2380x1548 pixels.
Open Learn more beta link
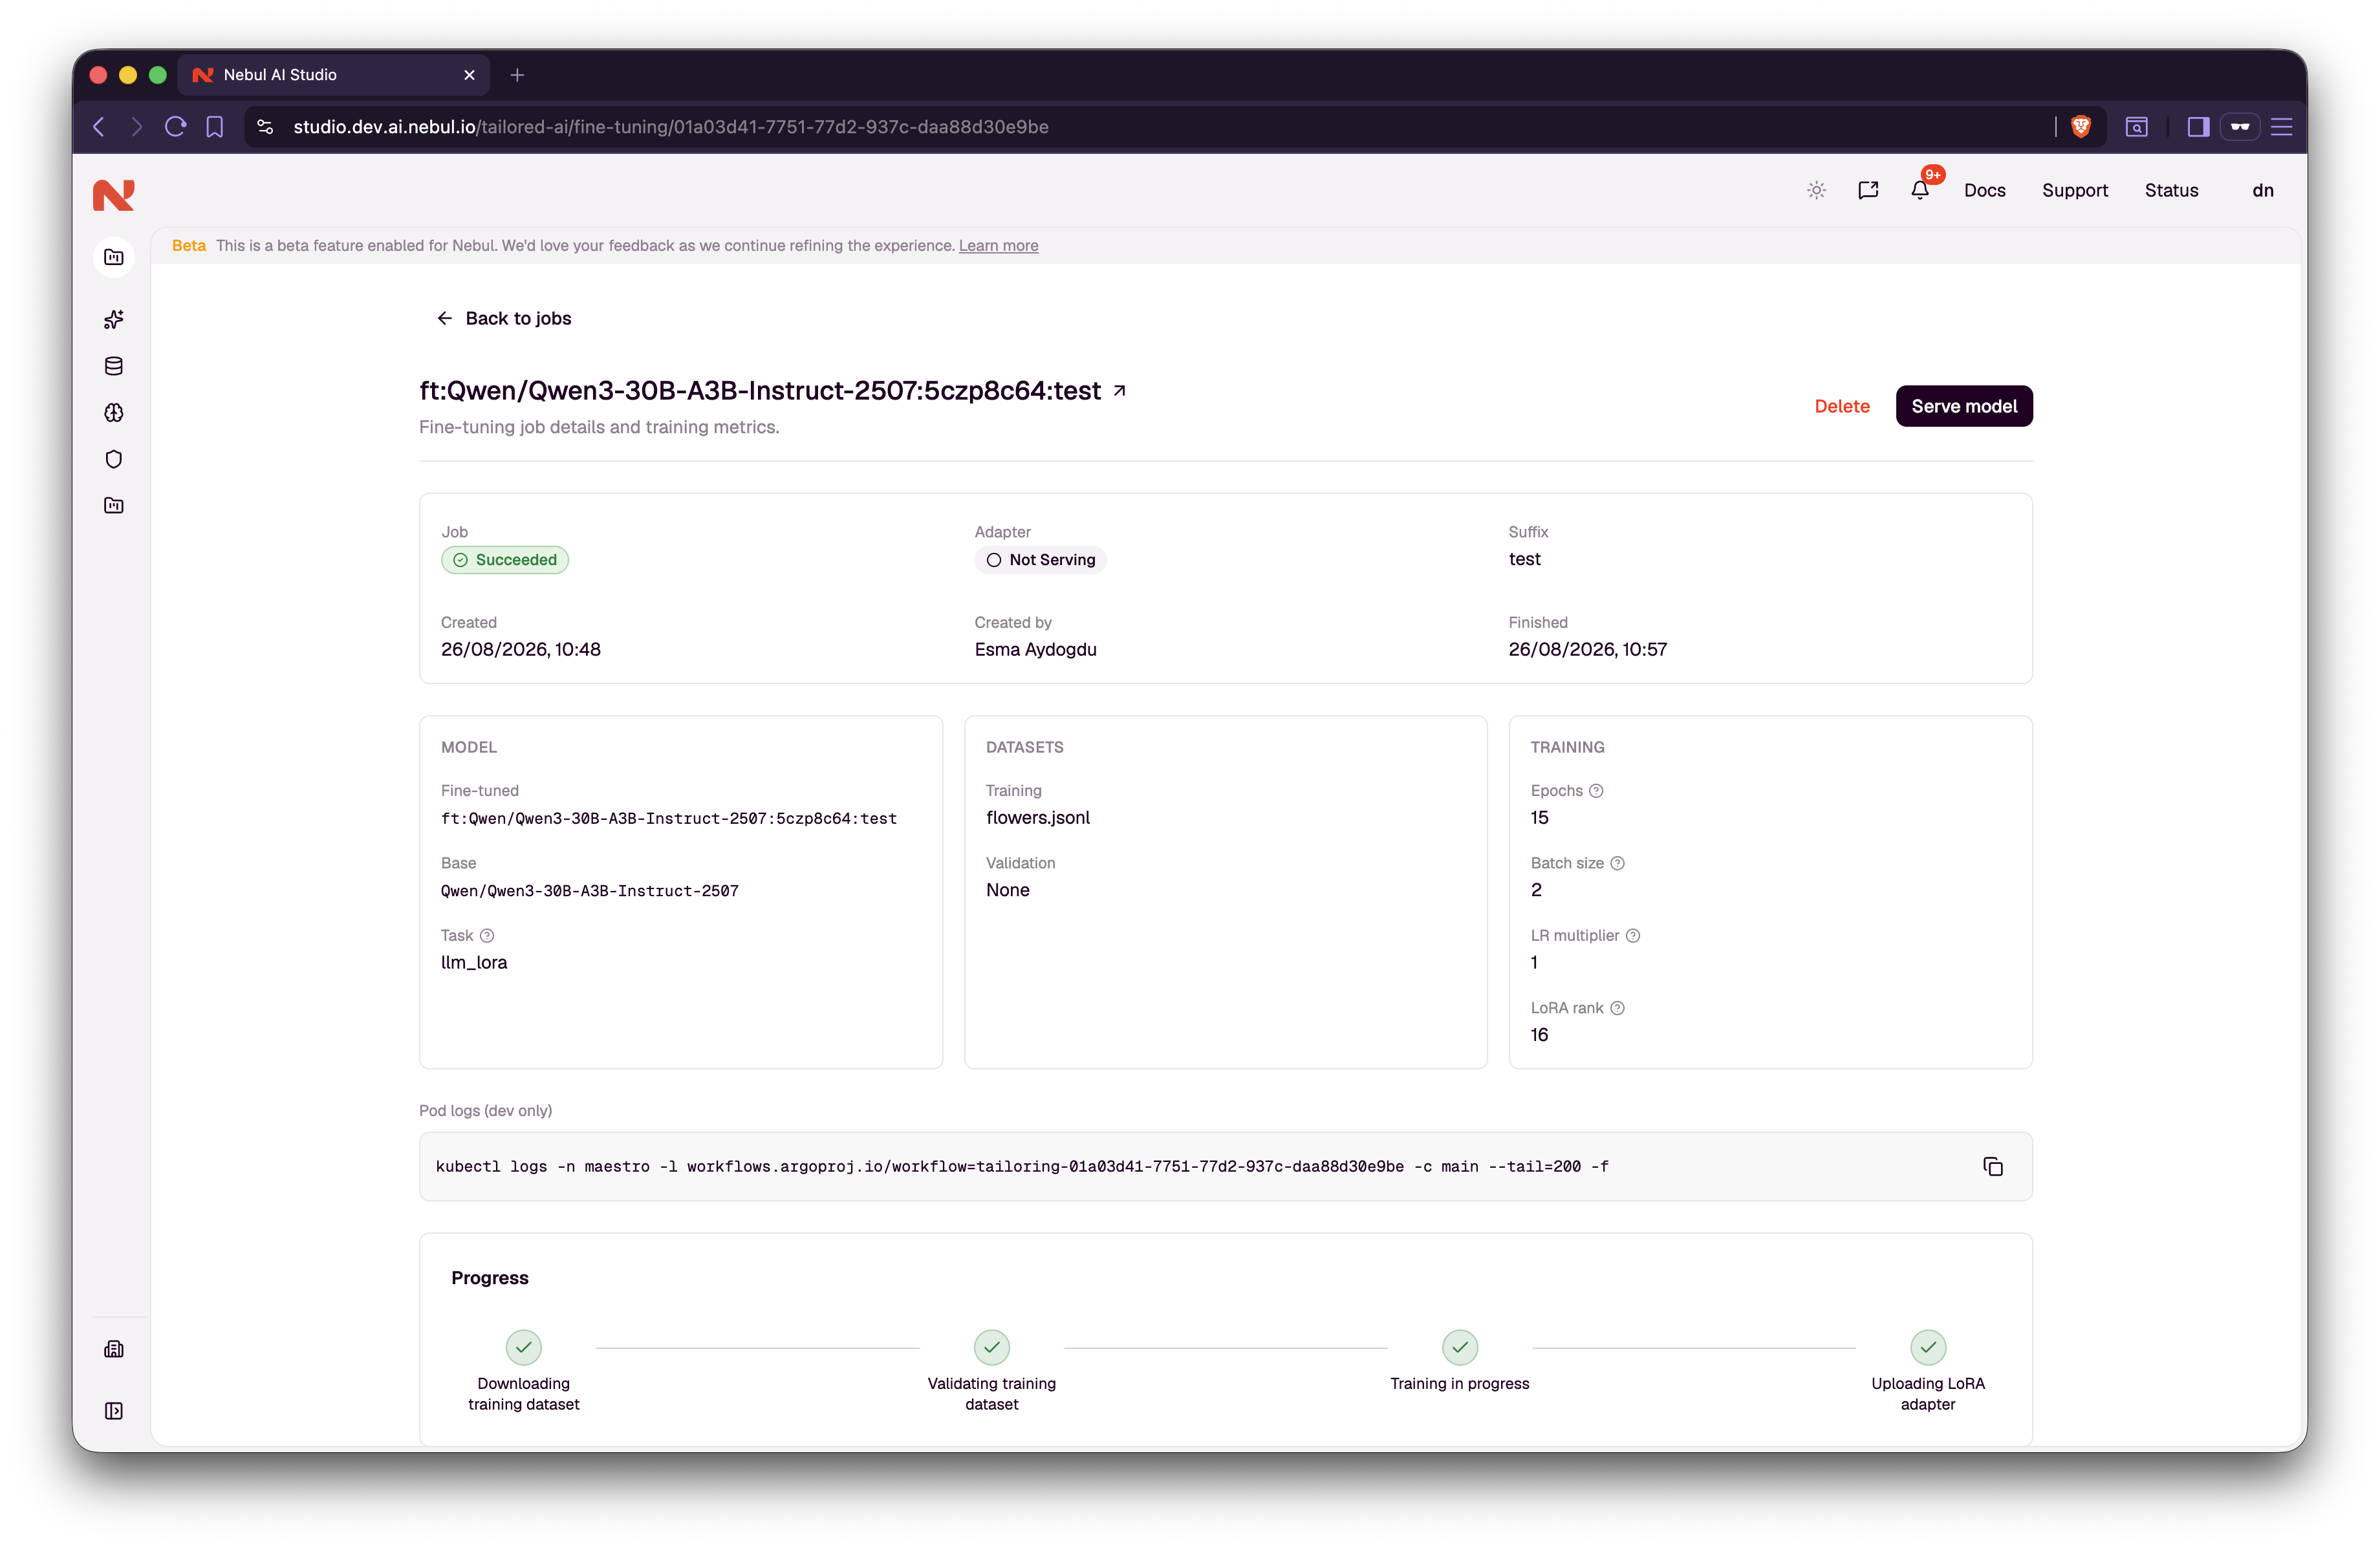pyautogui.click(x=998, y=246)
